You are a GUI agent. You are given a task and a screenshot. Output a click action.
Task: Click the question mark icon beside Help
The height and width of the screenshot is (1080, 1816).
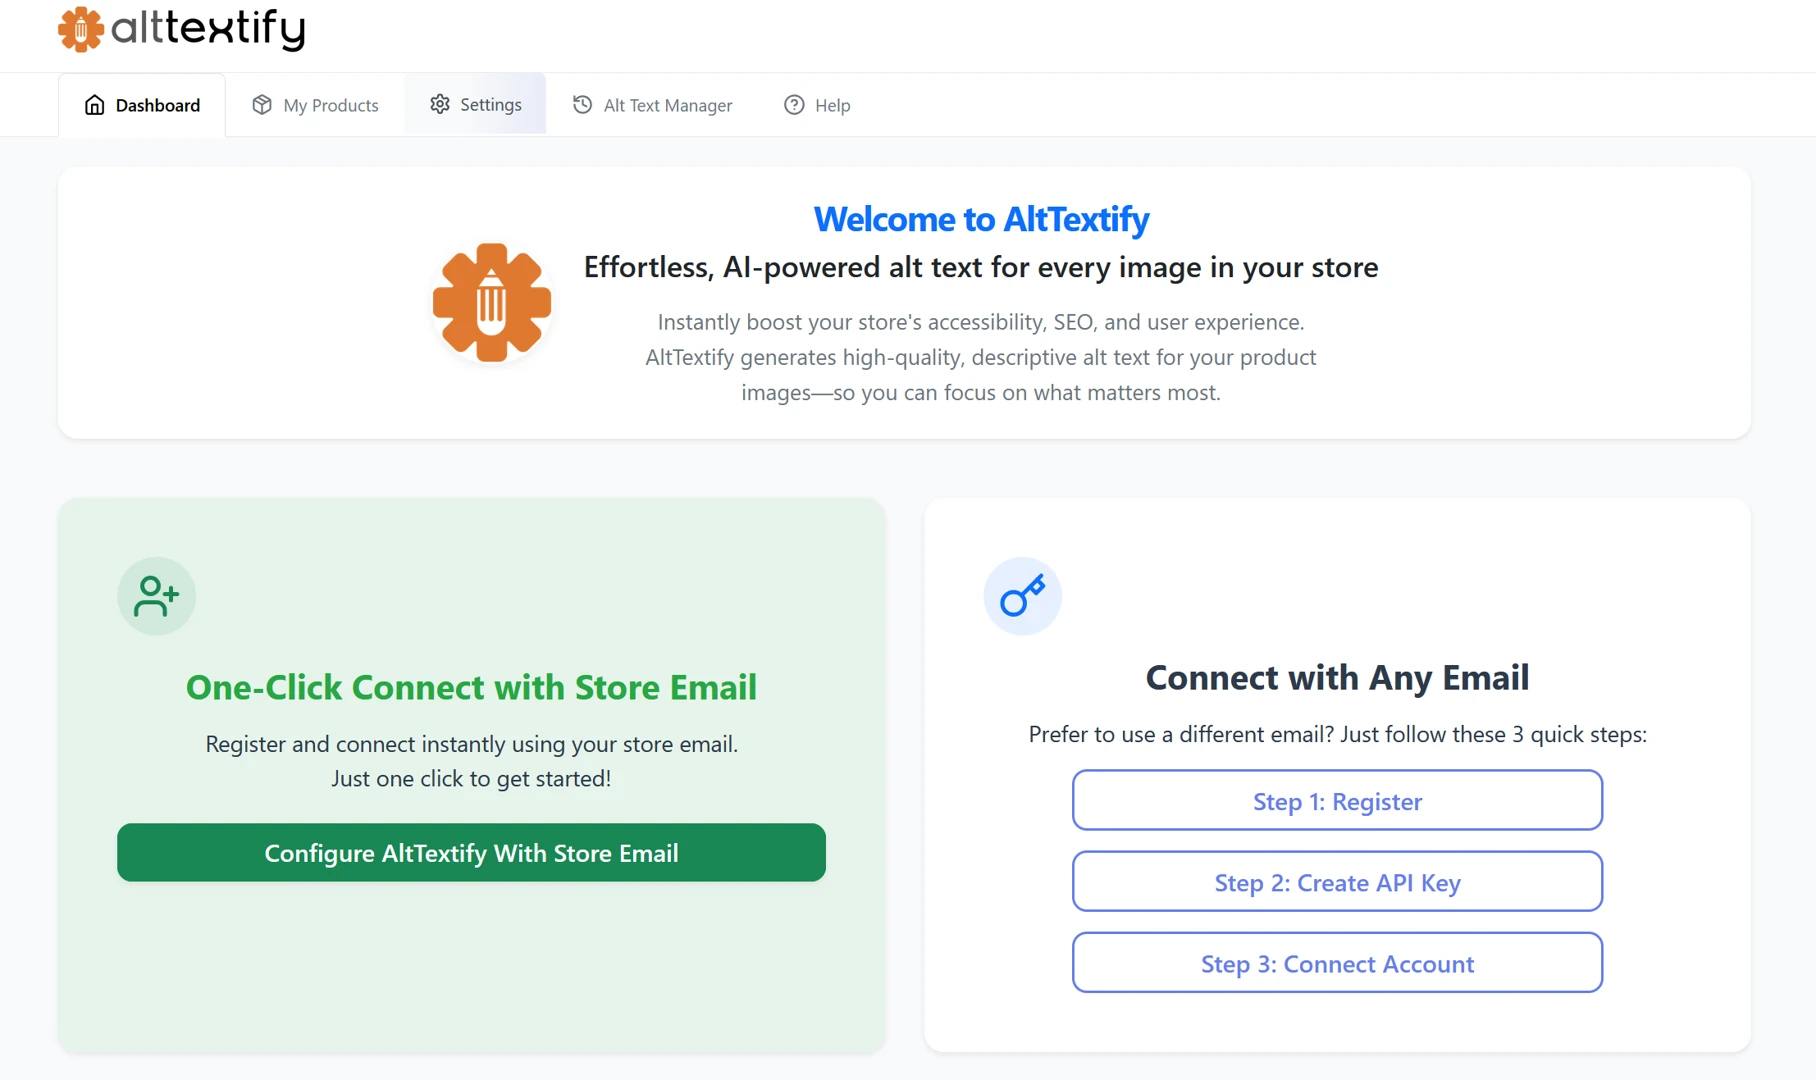[793, 104]
